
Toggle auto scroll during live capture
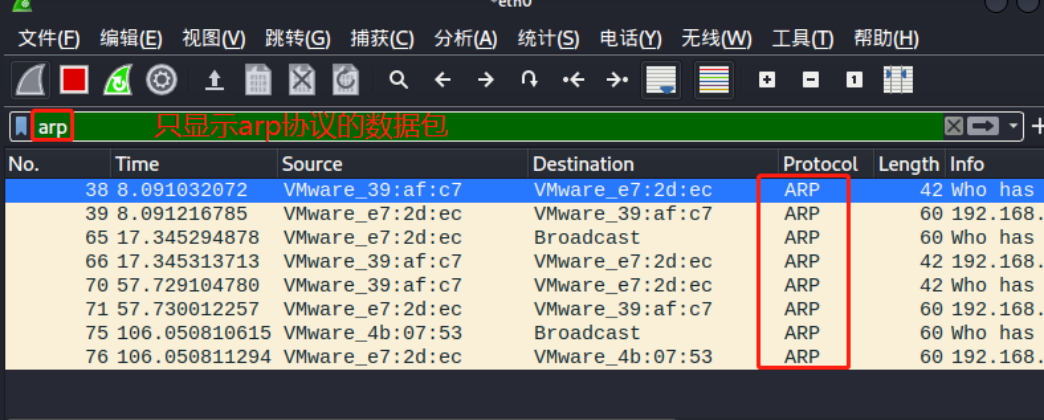click(x=661, y=80)
